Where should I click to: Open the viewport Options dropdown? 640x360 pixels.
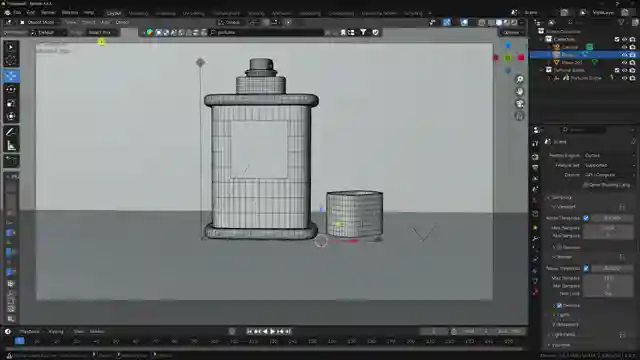coord(511,33)
